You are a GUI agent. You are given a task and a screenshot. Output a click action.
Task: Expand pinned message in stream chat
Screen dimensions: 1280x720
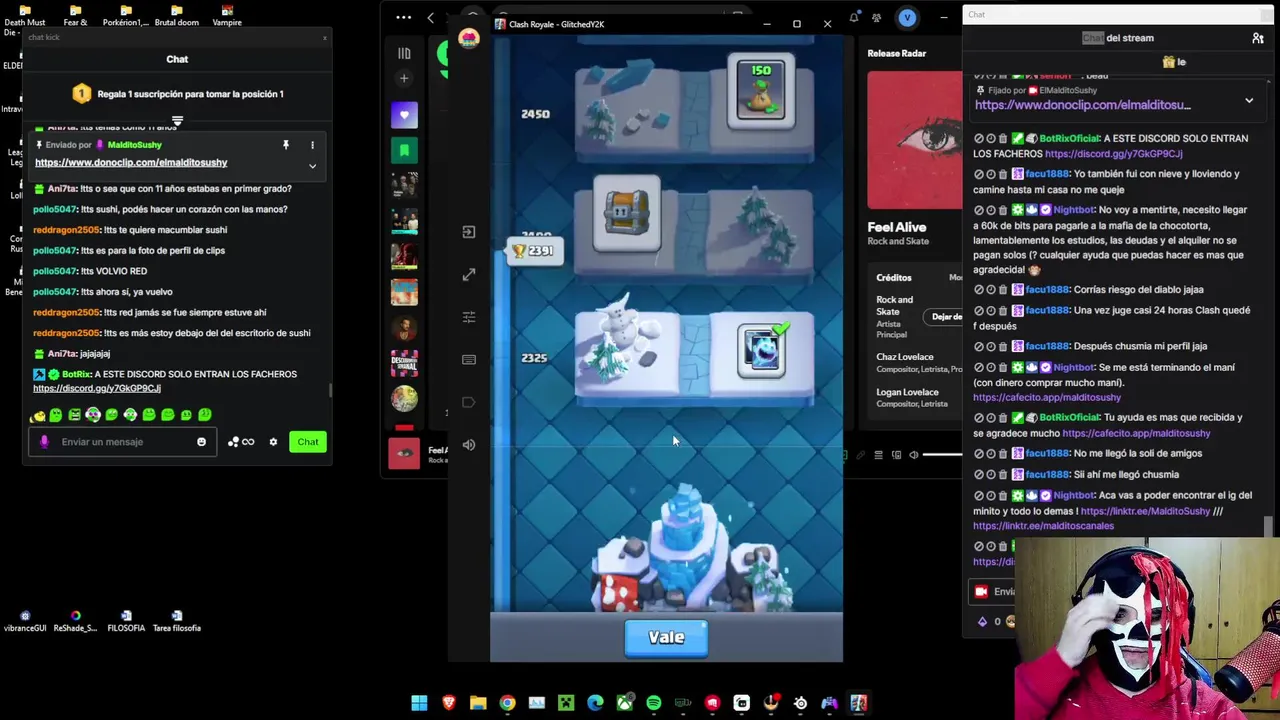[x=1249, y=101]
